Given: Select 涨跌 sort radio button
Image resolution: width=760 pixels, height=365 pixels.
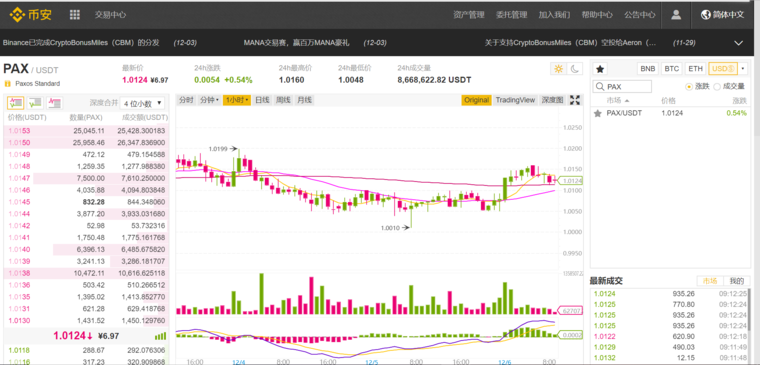Looking at the screenshot, I should point(689,87).
